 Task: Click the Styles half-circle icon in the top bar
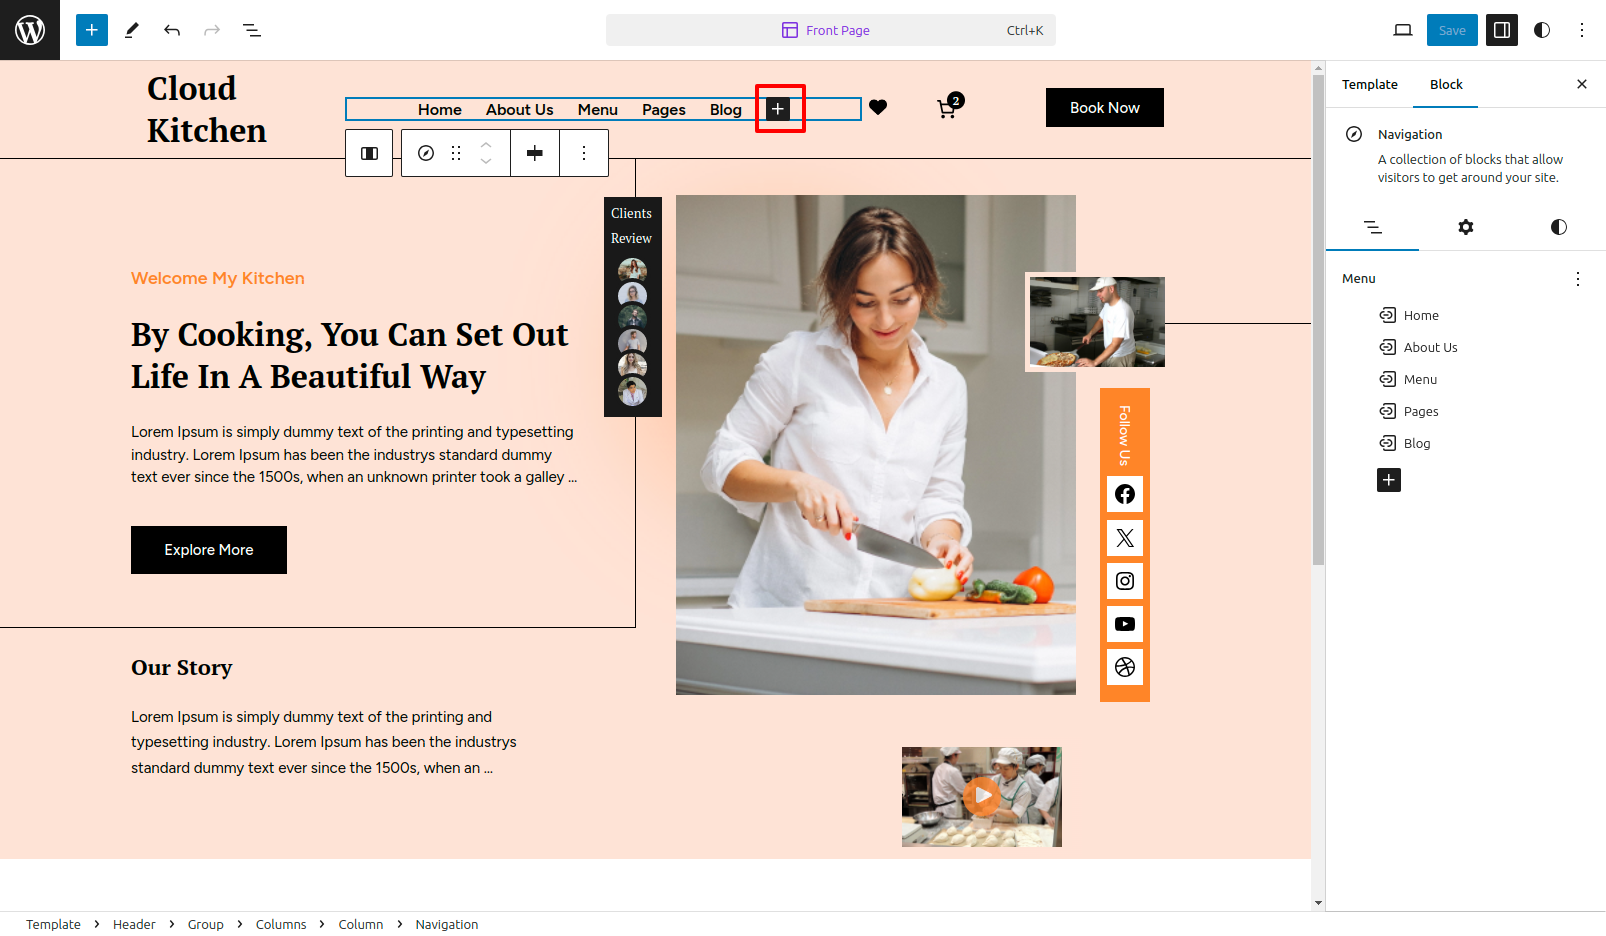[x=1542, y=30]
